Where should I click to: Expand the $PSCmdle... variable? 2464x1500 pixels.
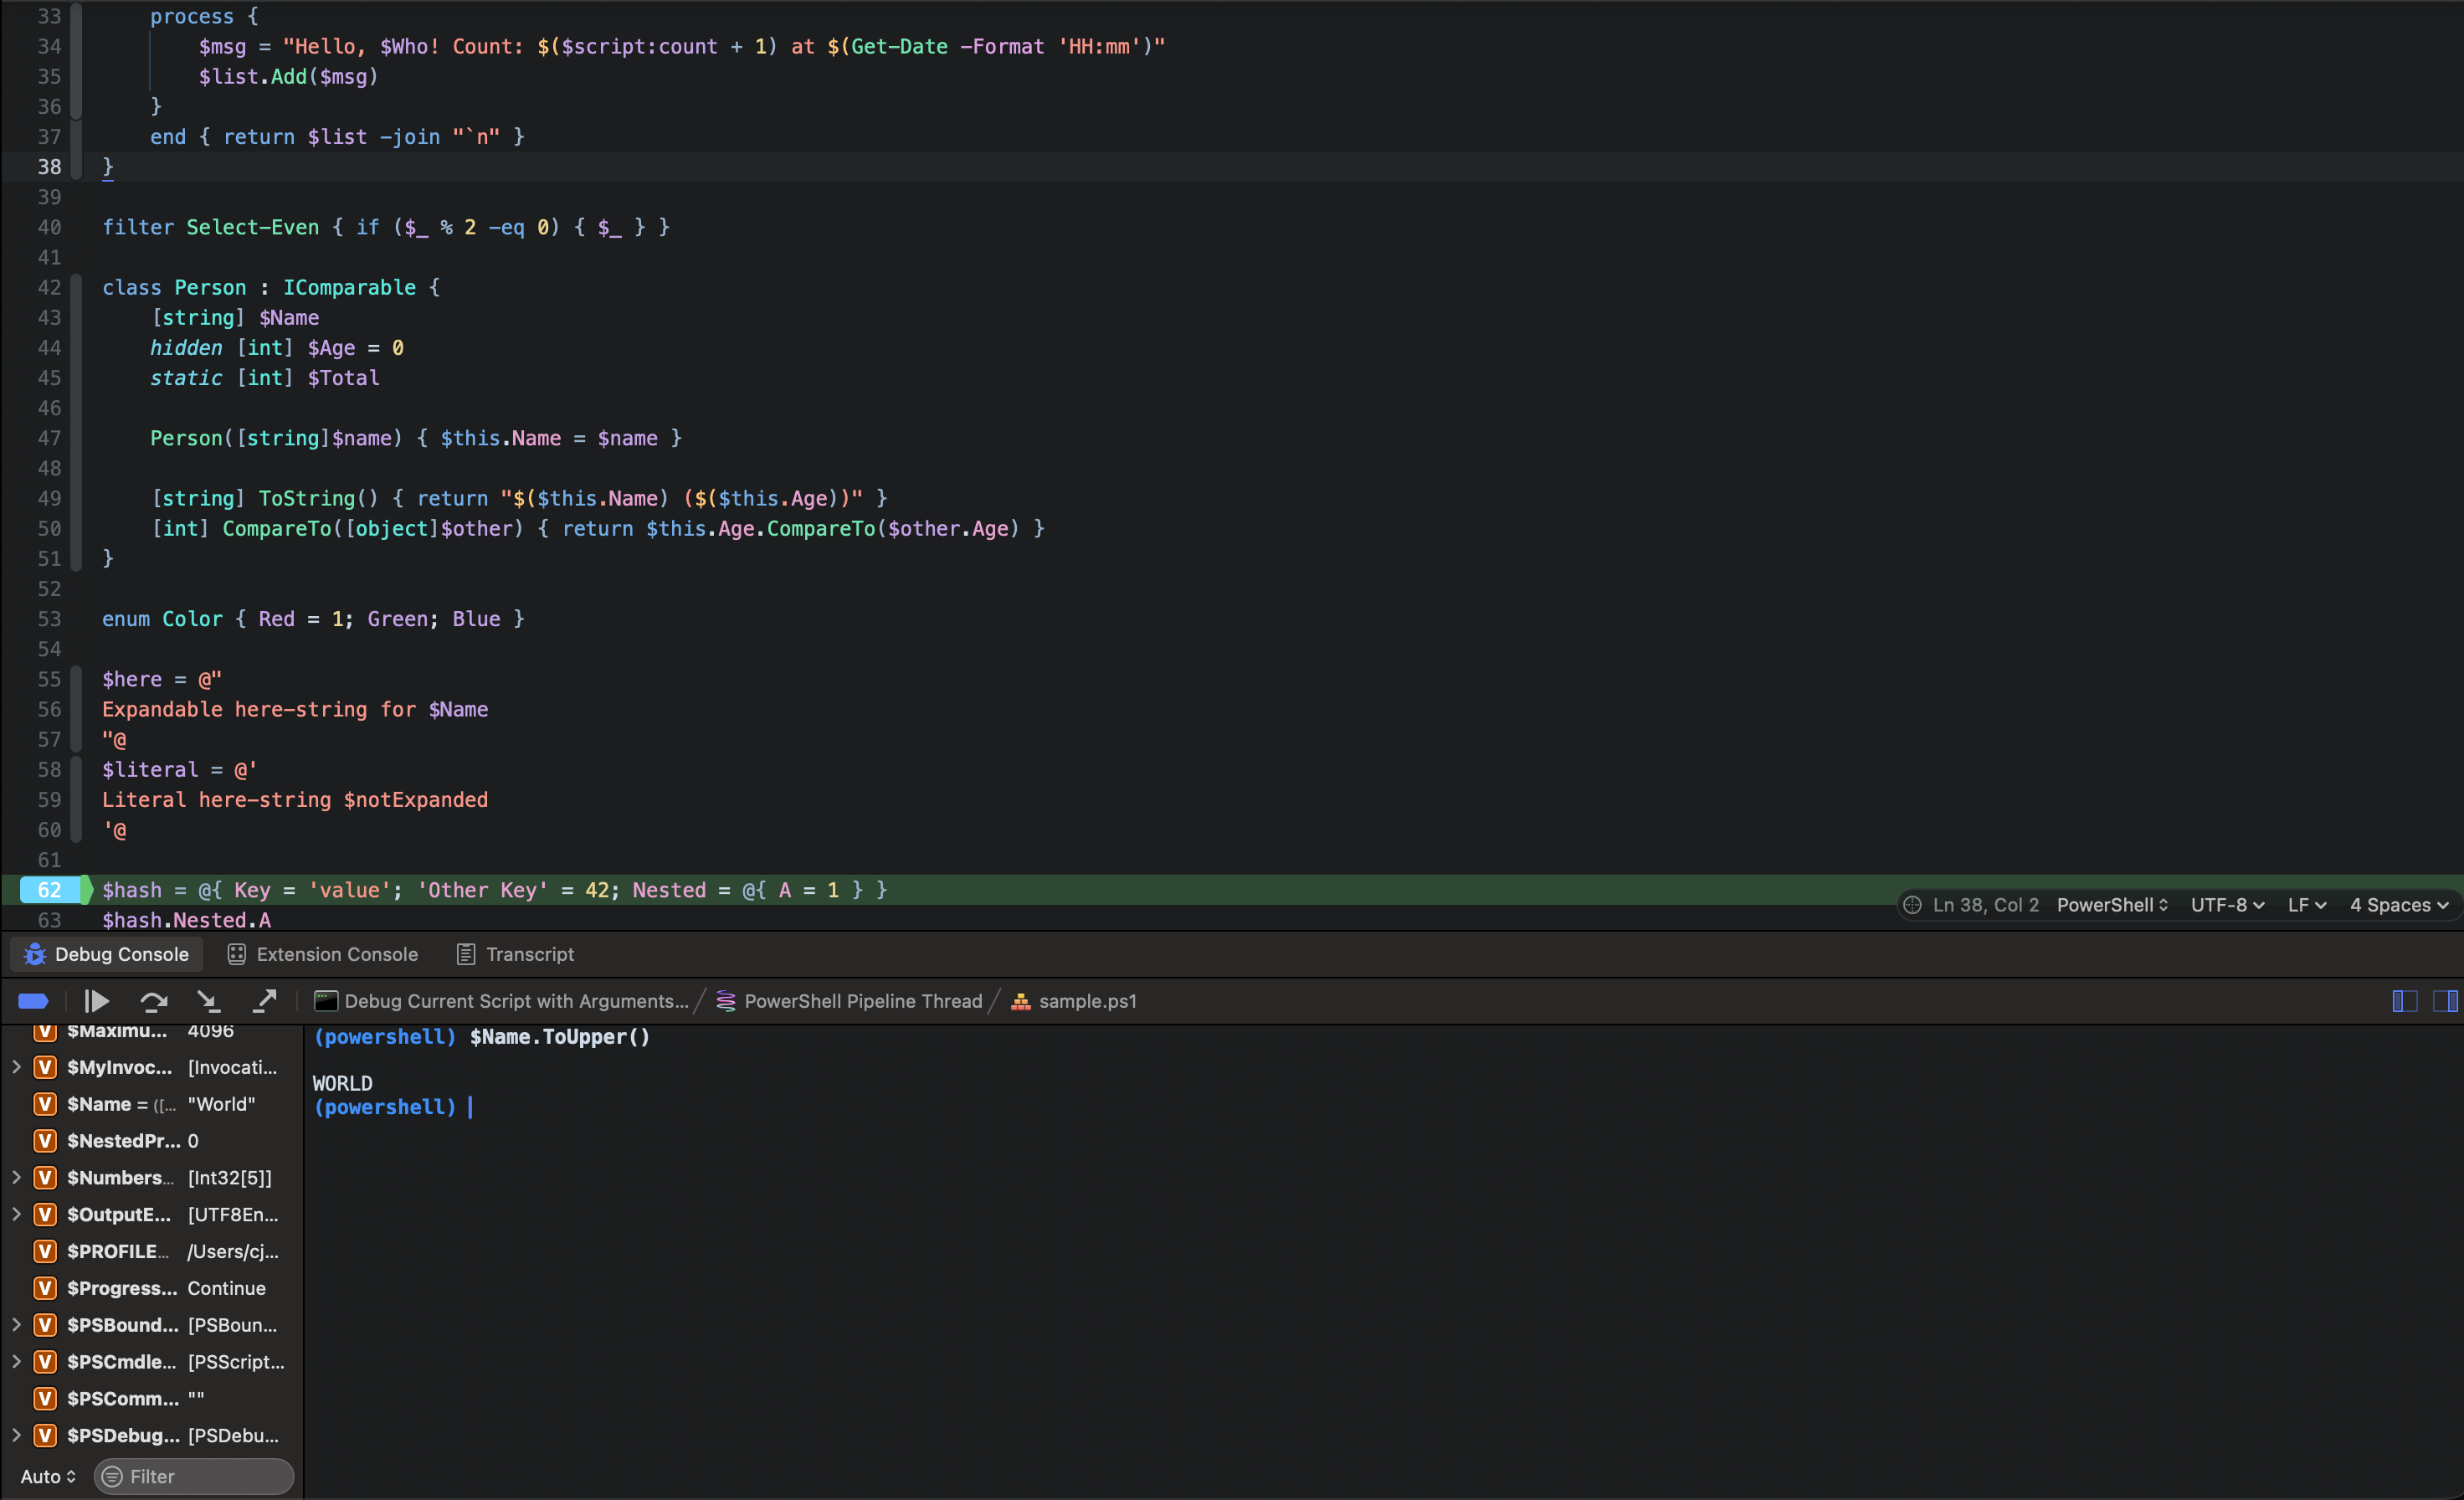(x=16, y=1362)
